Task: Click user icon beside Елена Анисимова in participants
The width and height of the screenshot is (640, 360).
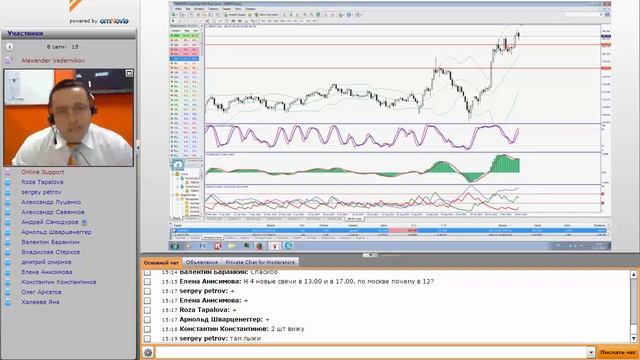Action: 8,272
